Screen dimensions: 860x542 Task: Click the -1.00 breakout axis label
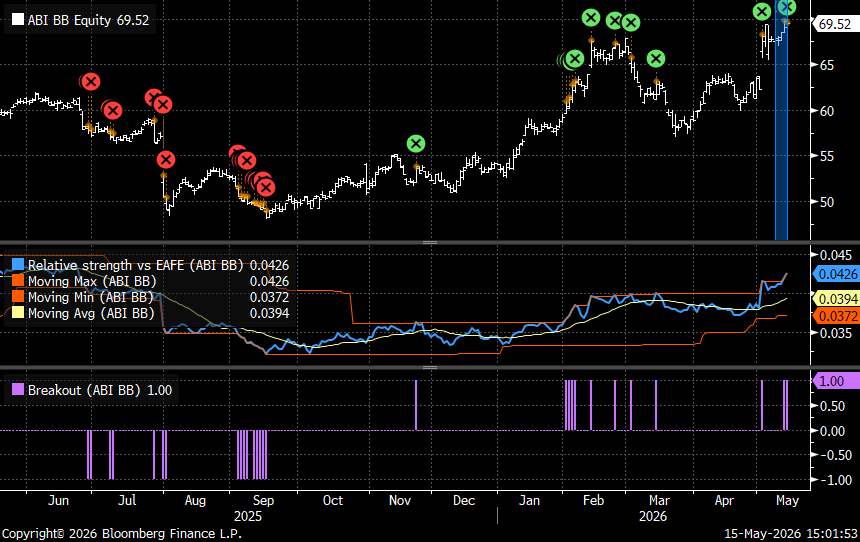pyautogui.click(x=836, y=480)
